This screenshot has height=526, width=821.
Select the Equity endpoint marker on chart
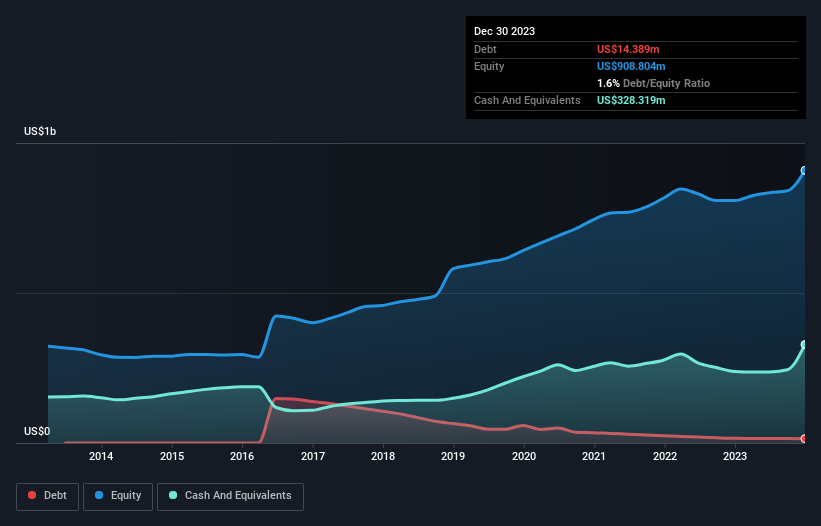tap(804, 171)
